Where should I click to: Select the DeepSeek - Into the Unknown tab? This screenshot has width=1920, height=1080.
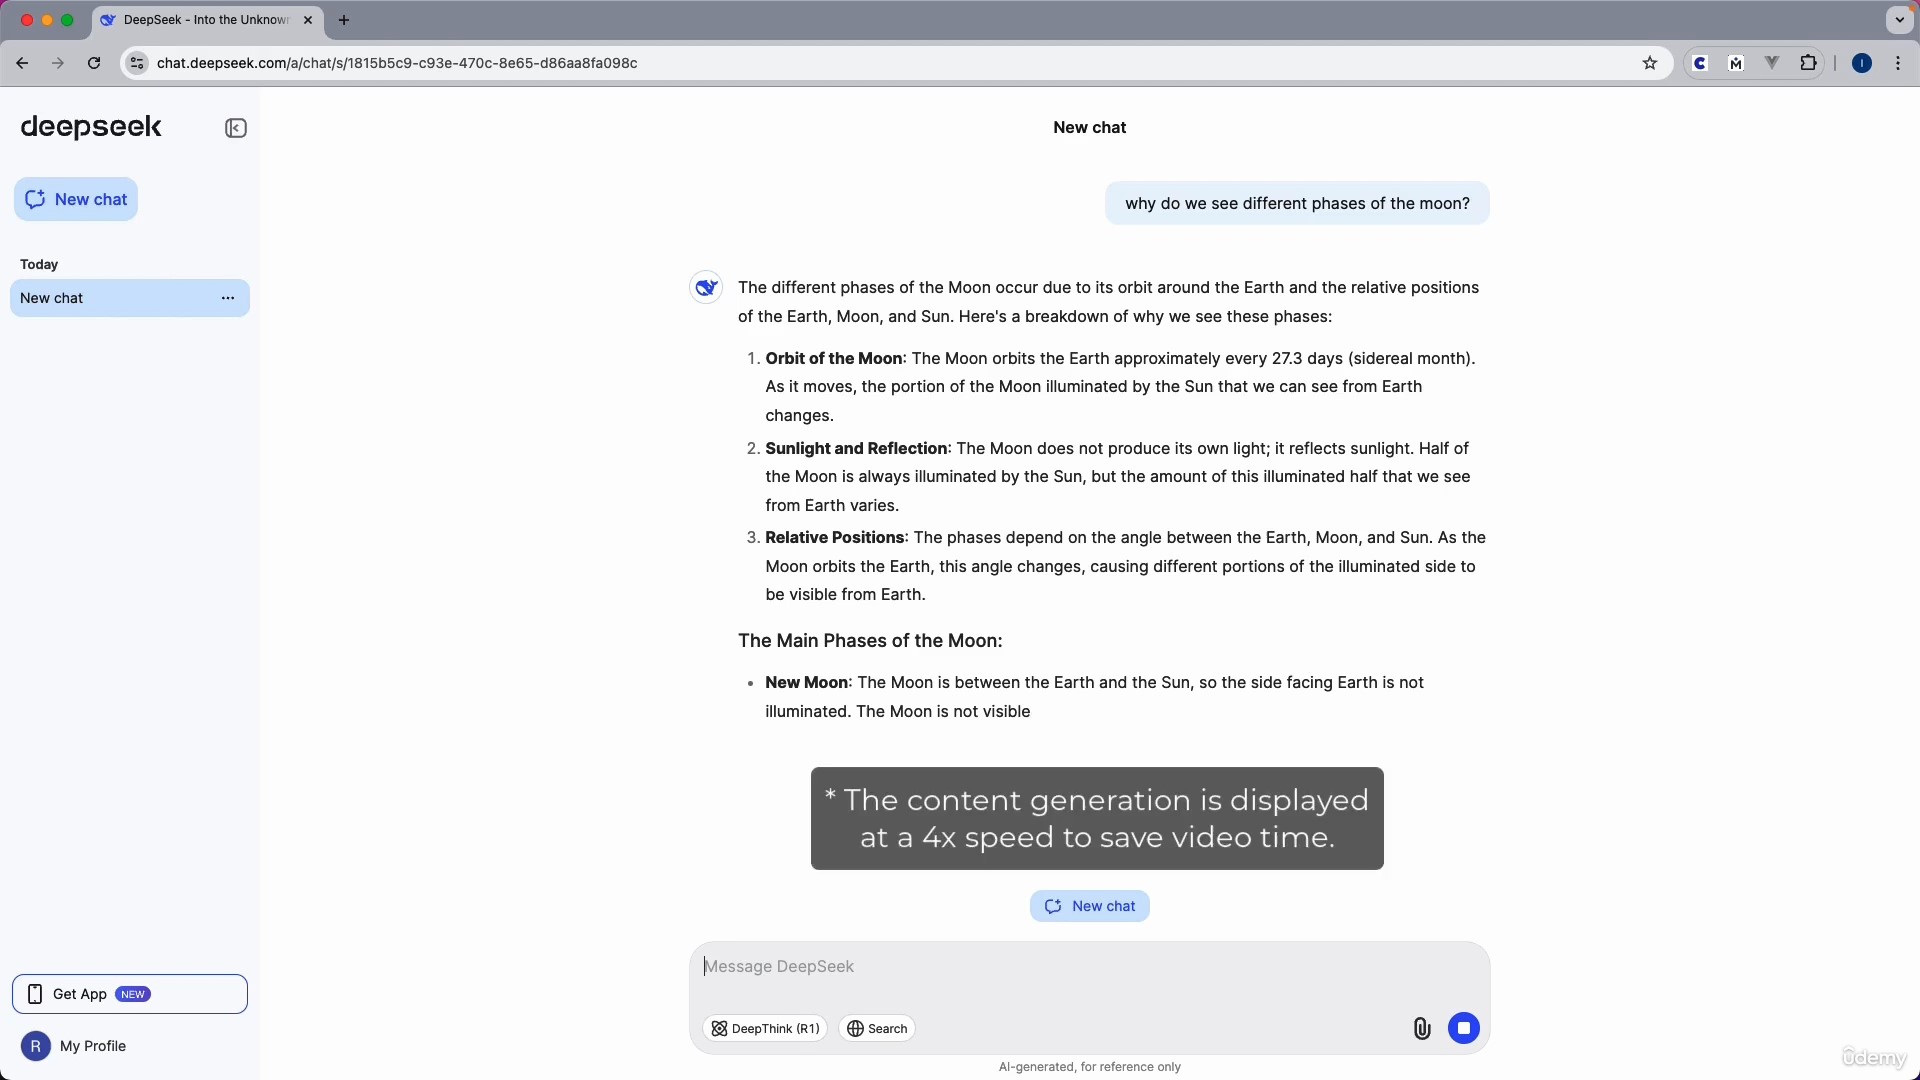(x=208, y=20)
